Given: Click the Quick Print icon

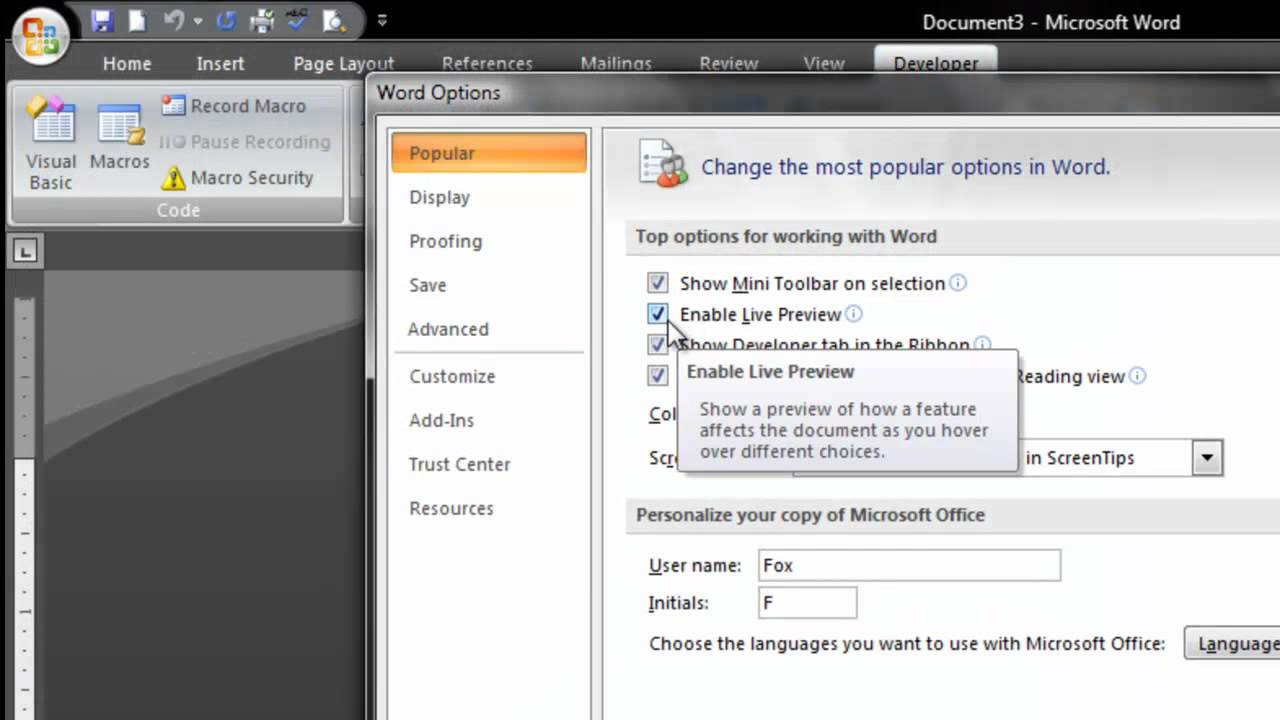Looking at the screenshot, I should click(262, 20).
